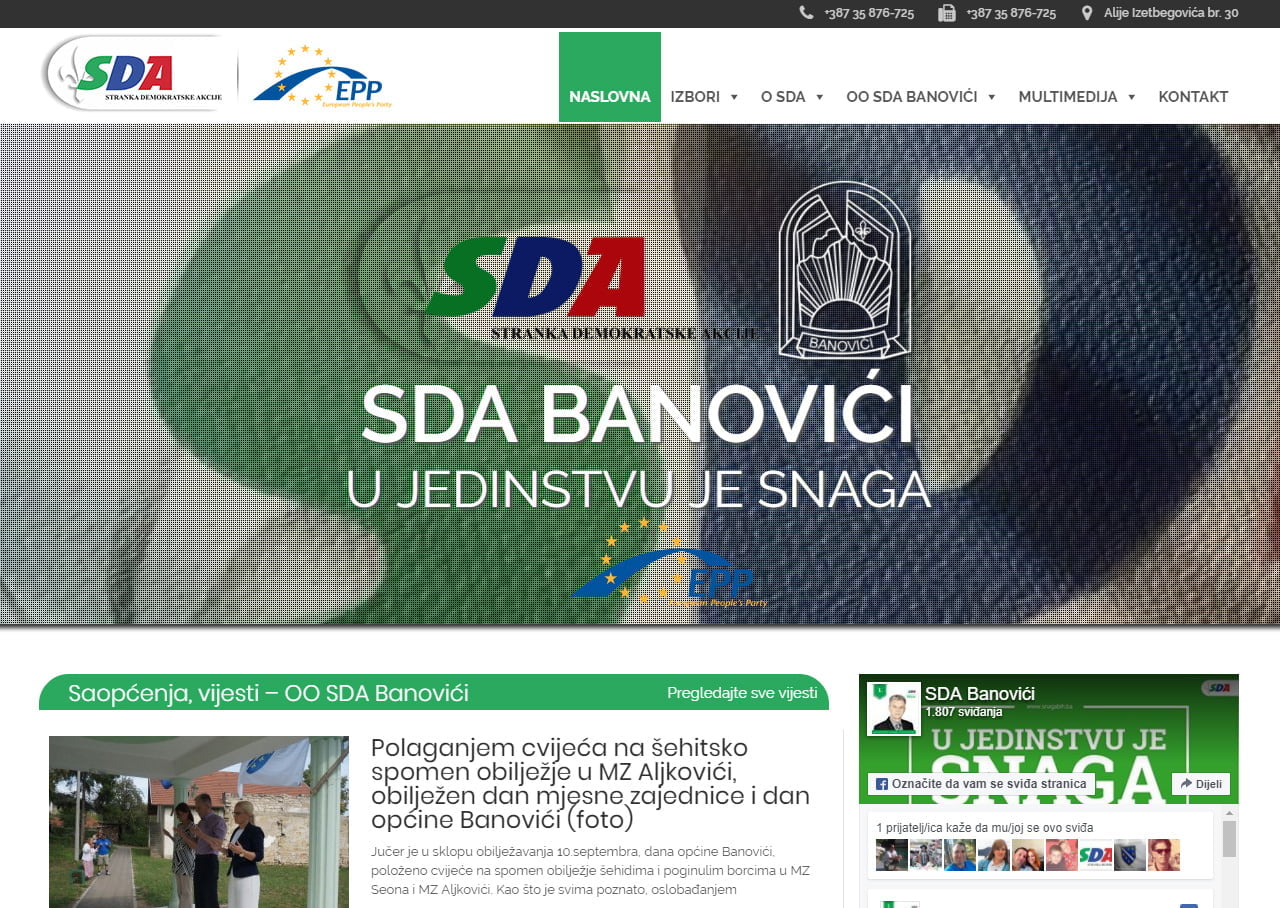This screenshot has width=1280, height=908.
Task: Click the article photo thumbnail
Action: (199, 821)
